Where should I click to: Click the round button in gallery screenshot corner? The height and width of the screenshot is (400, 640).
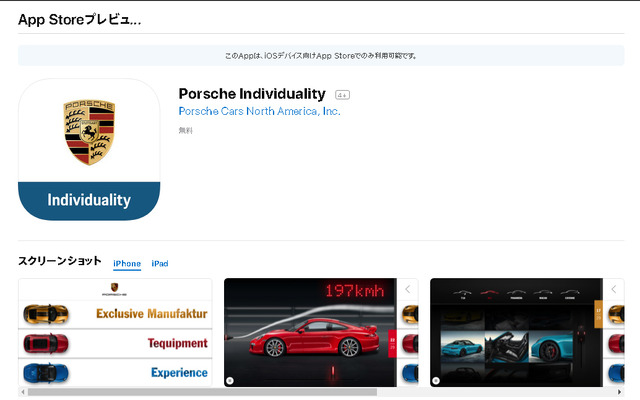[x=436, y=380]
